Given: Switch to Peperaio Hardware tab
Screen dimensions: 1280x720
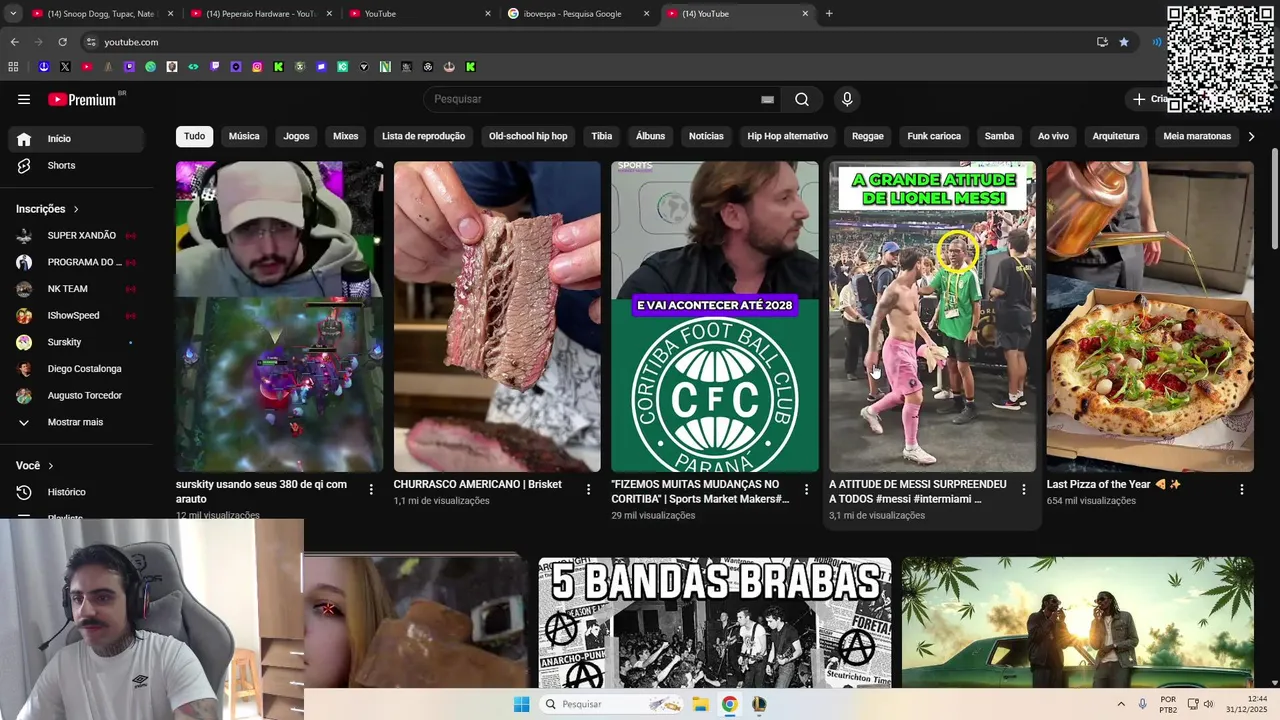Looking at the screenshot, I should point(260,14).
